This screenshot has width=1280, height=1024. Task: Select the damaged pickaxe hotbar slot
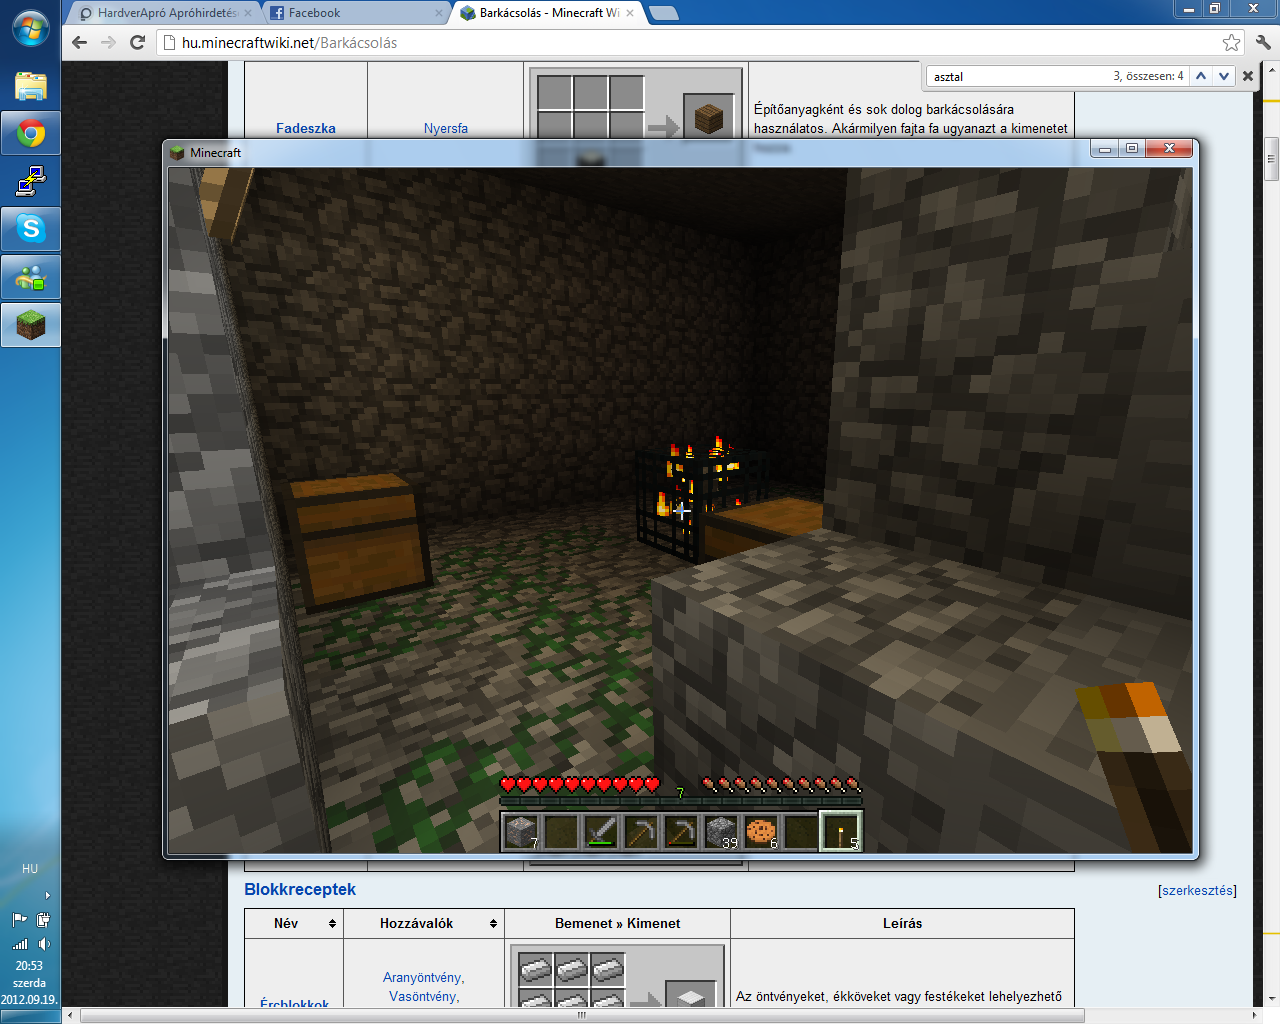(681, 831)
